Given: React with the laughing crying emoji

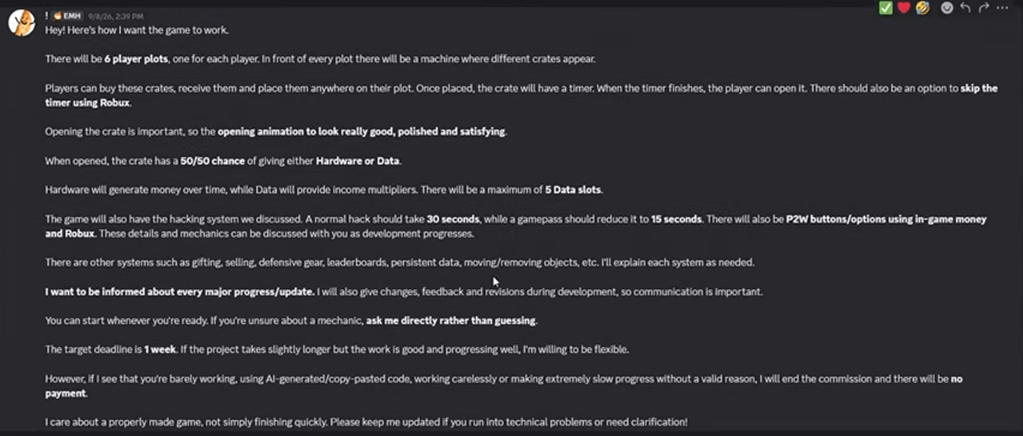Looking at the screenshot, I should coord(922,8).
